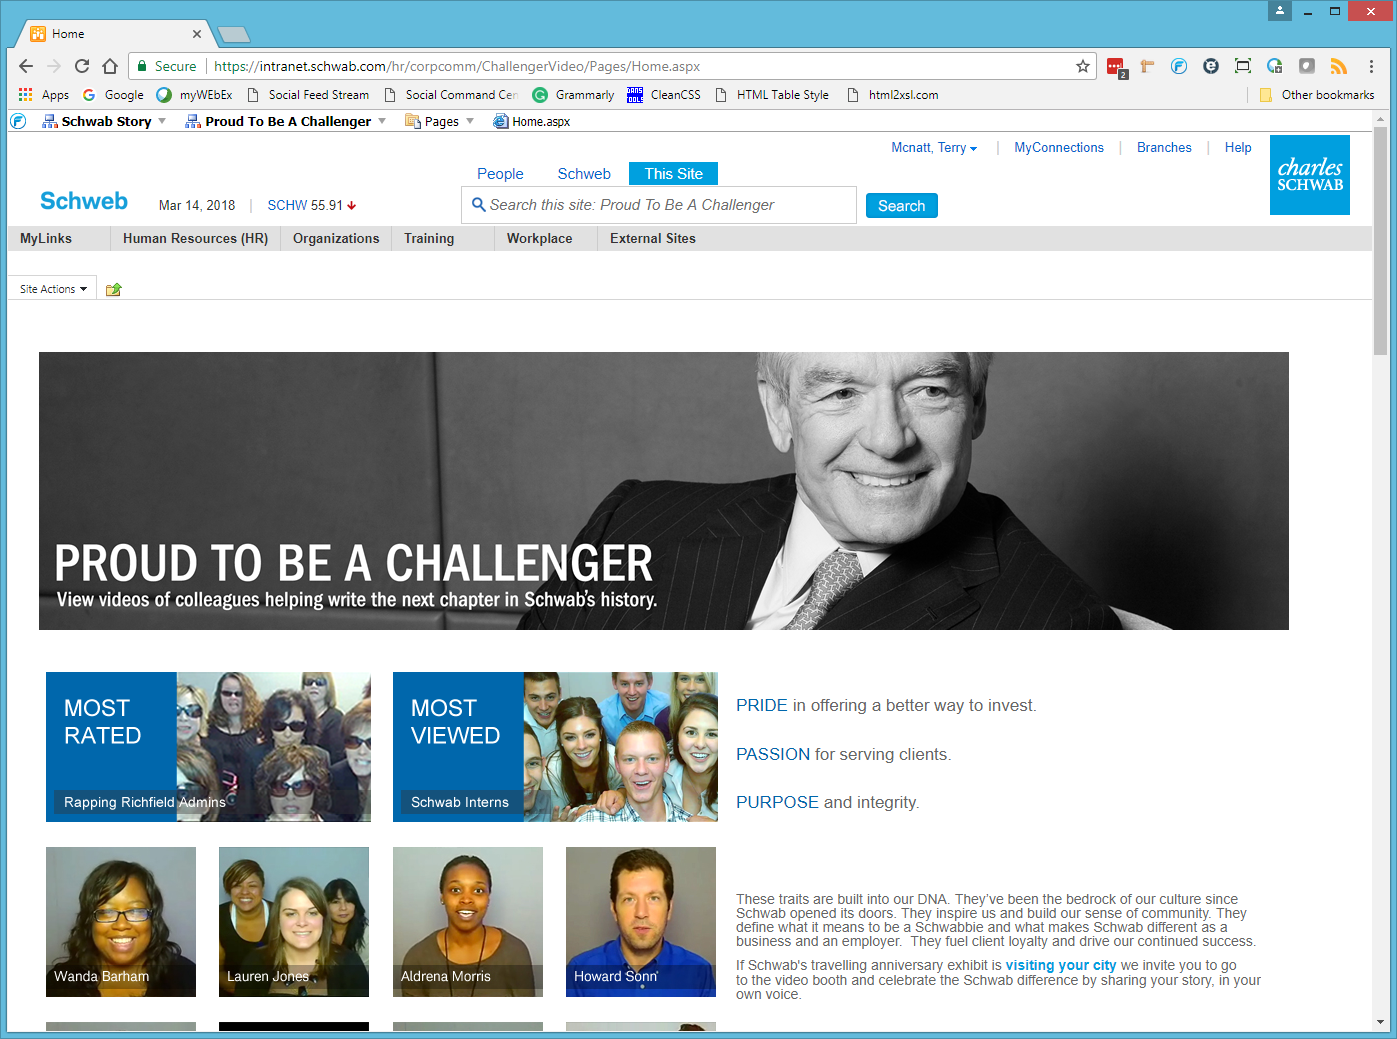
Task: Click the address bar URL
Action: 457,66
